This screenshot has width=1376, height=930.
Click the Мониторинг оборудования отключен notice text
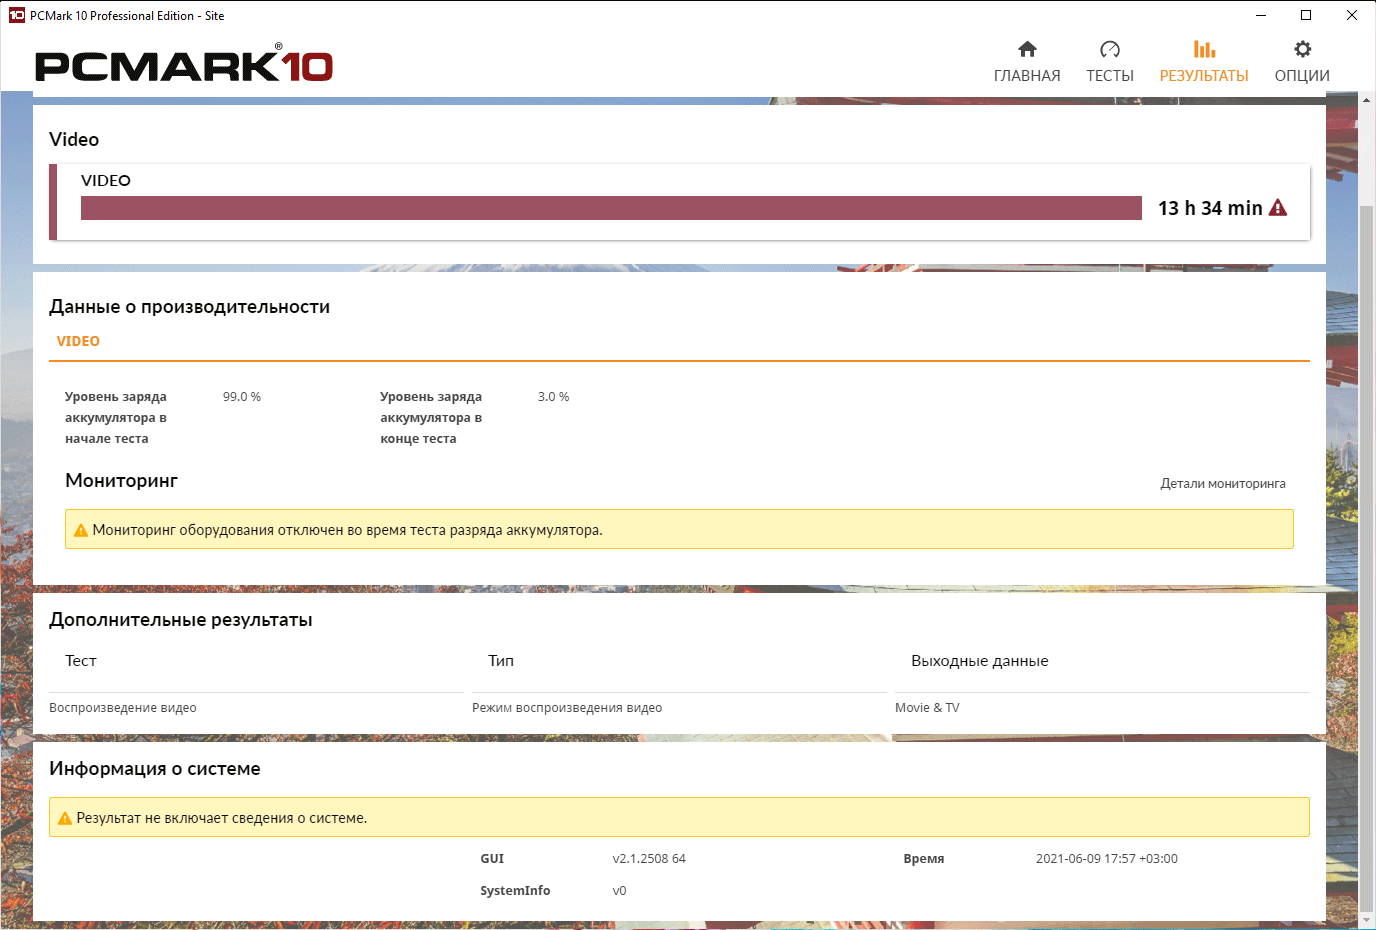click(x=348, y=530)
